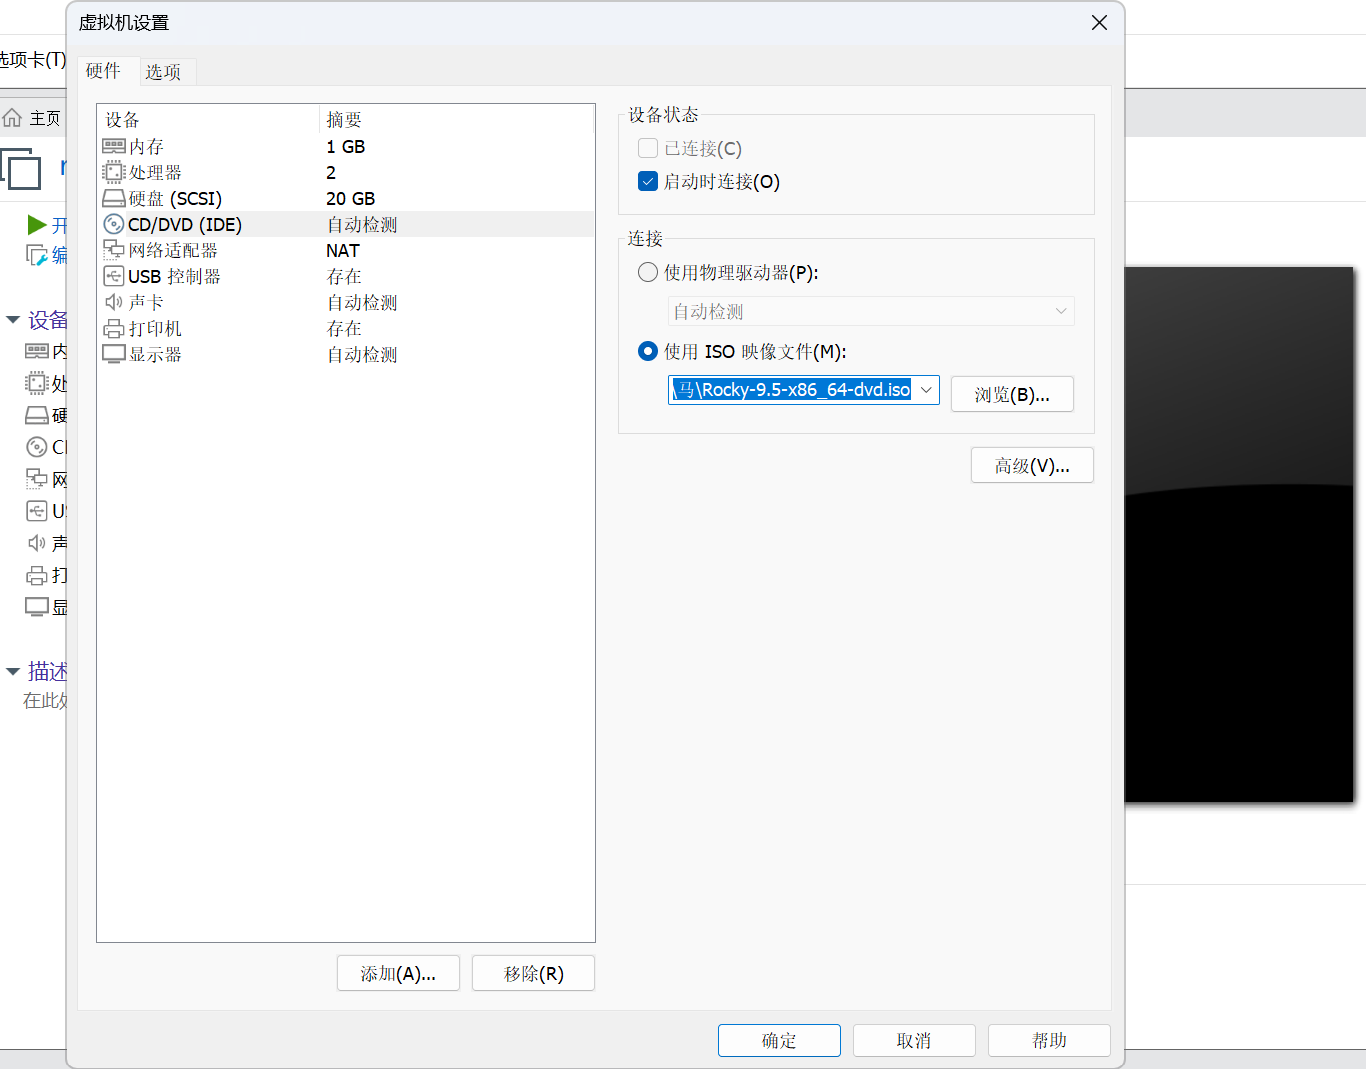Click network icon in background devices panel
Image resolution: width=1366 pixels, height=1069 pixels.
click(x=37, y=479)
